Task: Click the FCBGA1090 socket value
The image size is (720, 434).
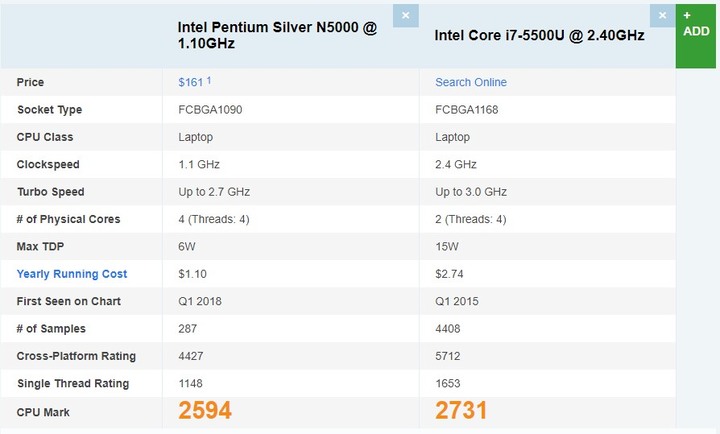Action: 210,110
